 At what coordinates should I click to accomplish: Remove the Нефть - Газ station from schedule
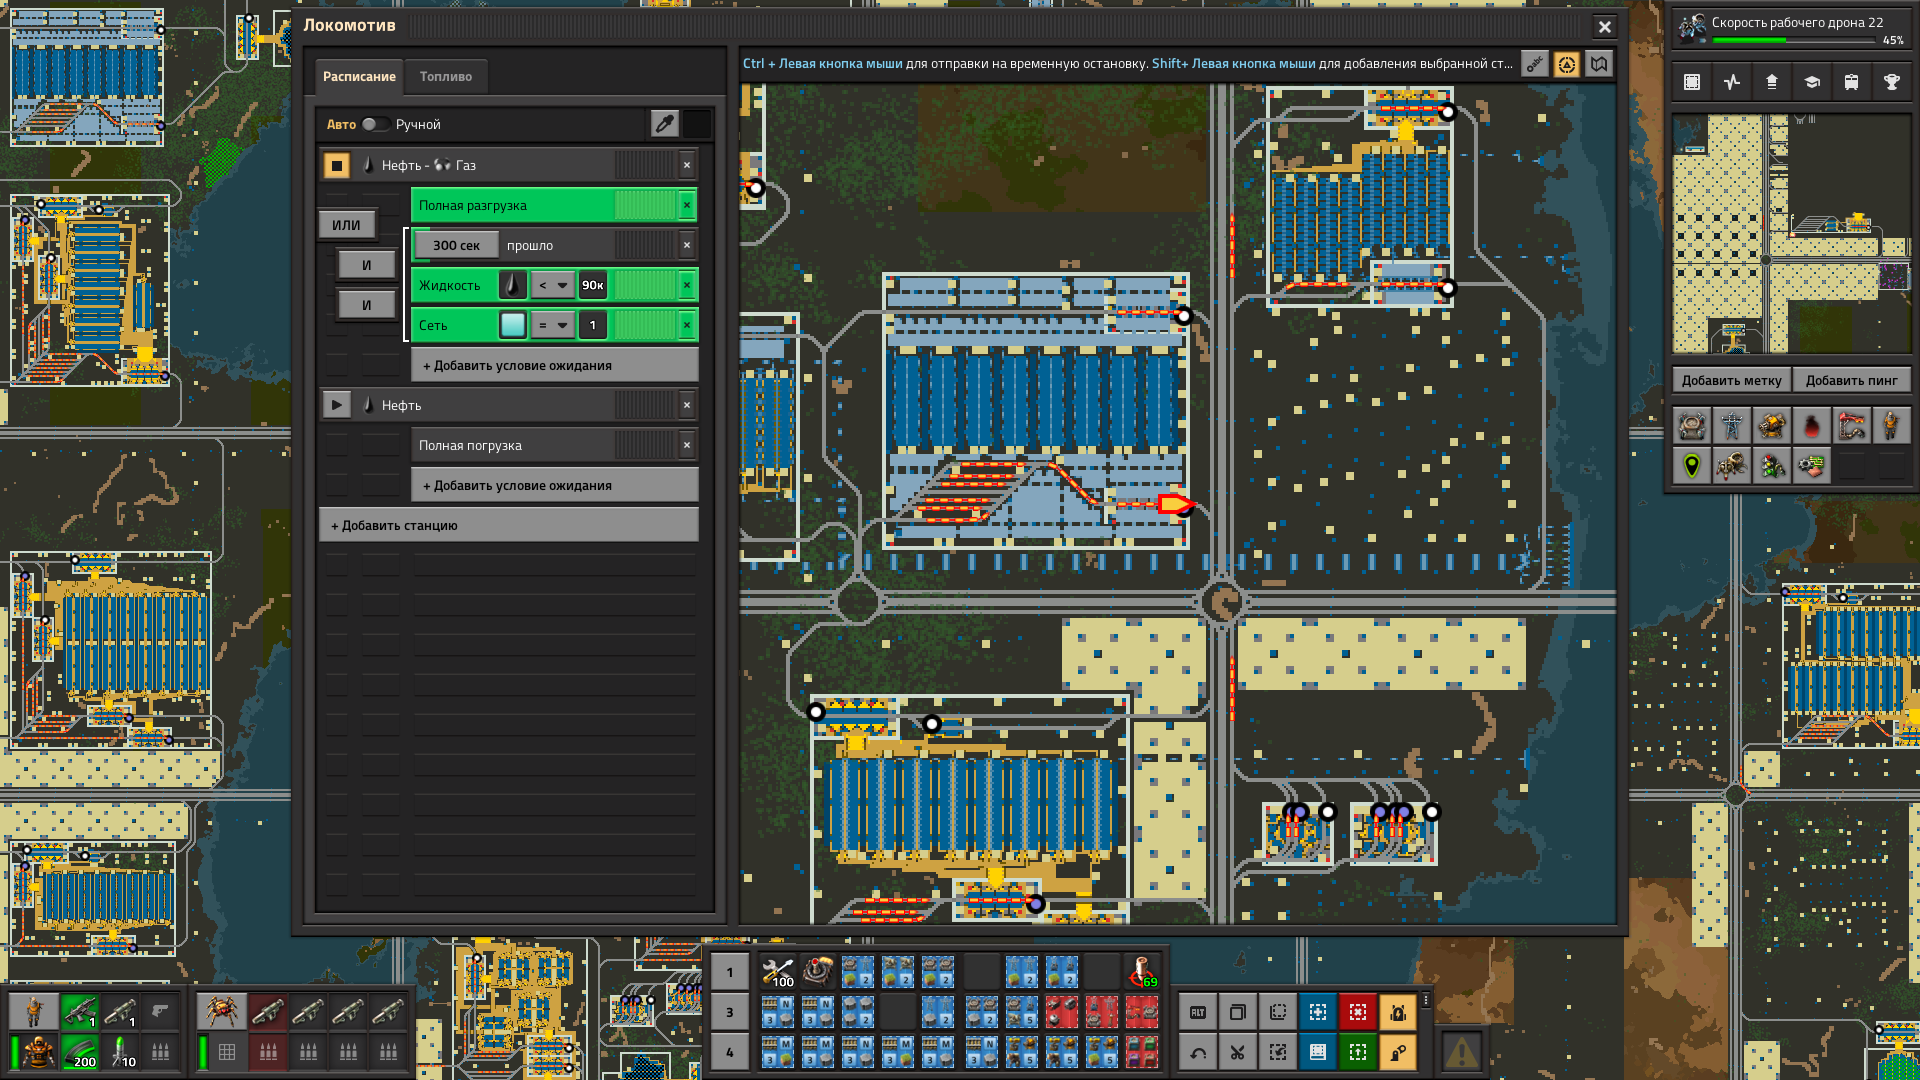coord(687,165)
